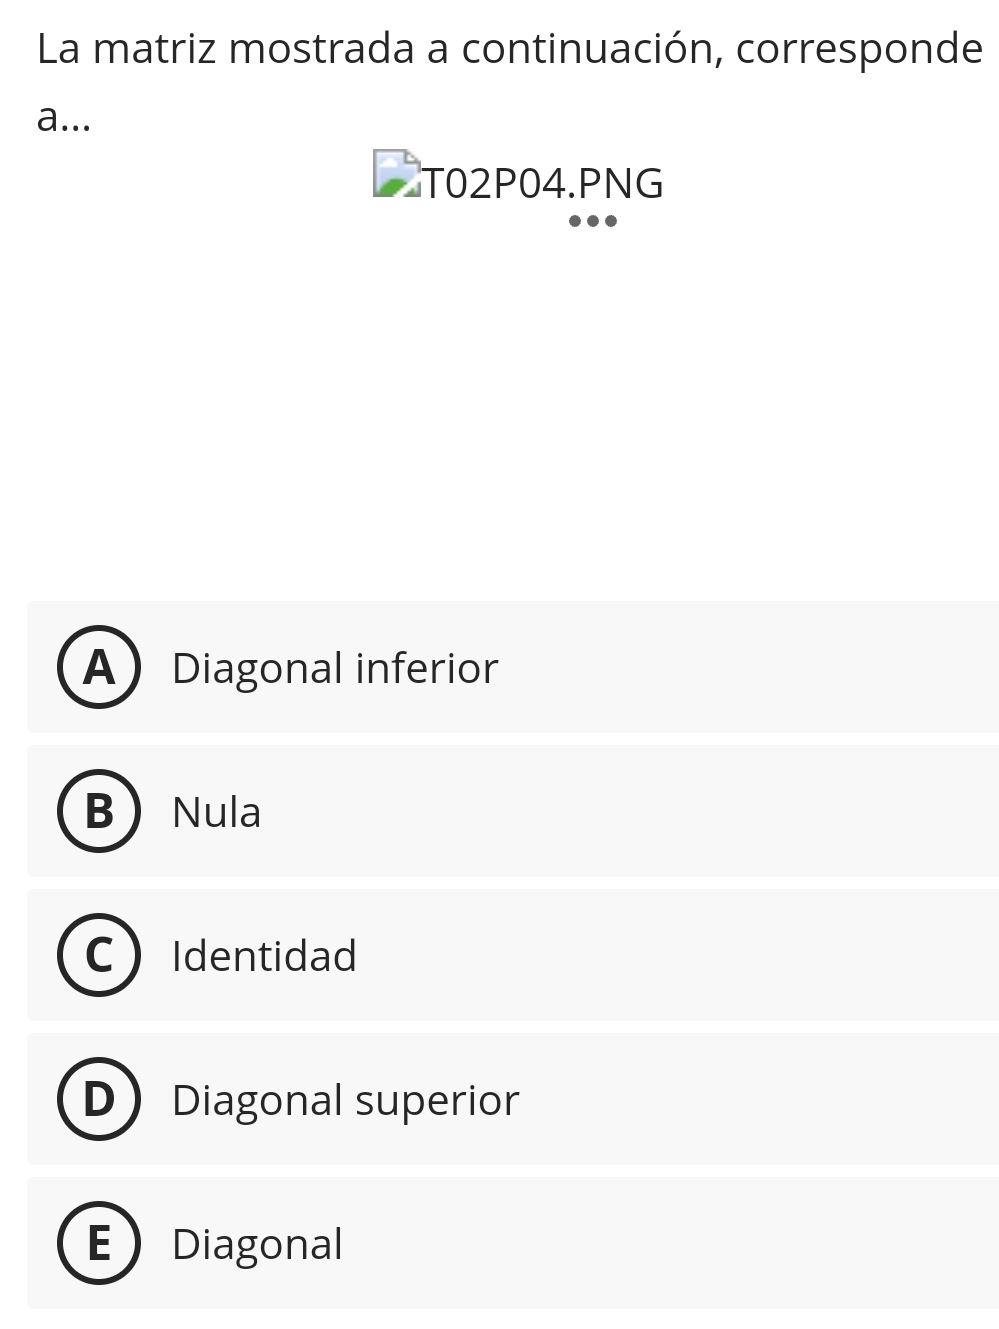Click the "Diagonal" answer text in option E

click(x=257, y=1245)
